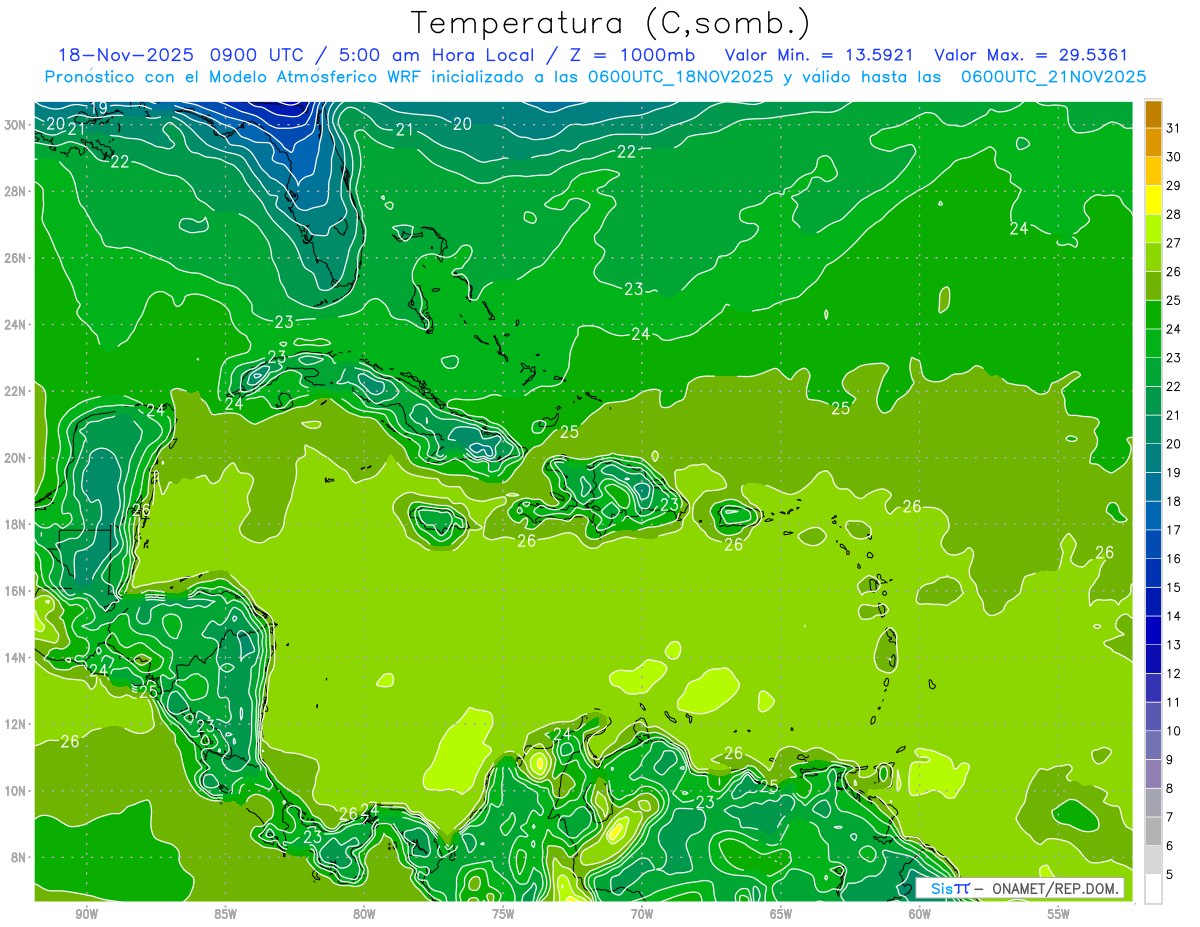Viewport: 1200px width, 927px height.
Task: Click the color bar legend value "31"
Action: coord(1174,128)
